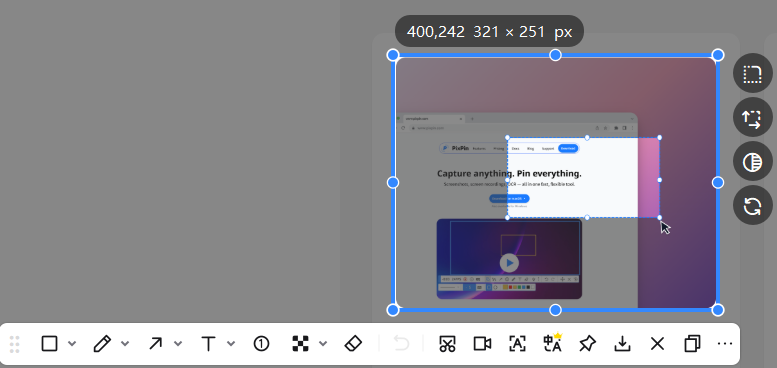Open the more options ellipsis menu
777x368 pixels.
click(x=724, y=343)
